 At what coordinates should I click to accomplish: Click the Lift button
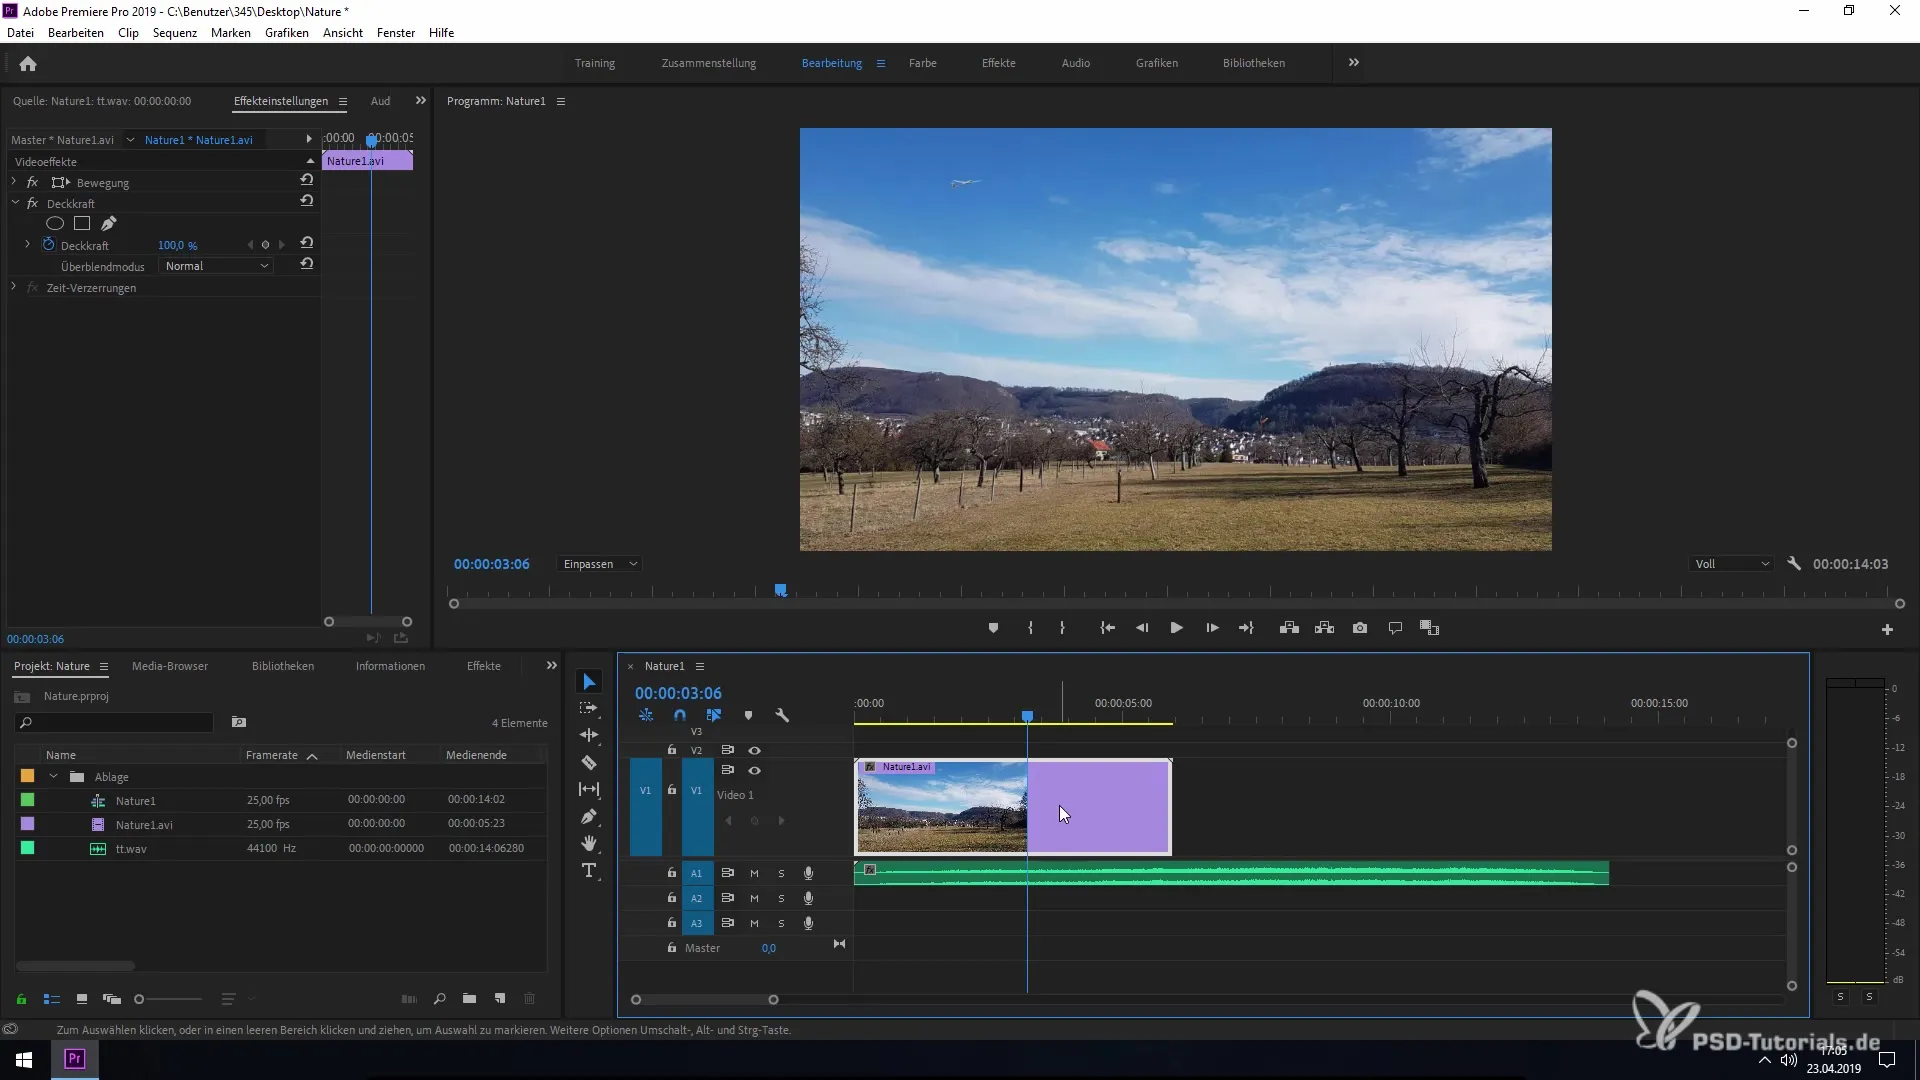[x=1289, y=628]
